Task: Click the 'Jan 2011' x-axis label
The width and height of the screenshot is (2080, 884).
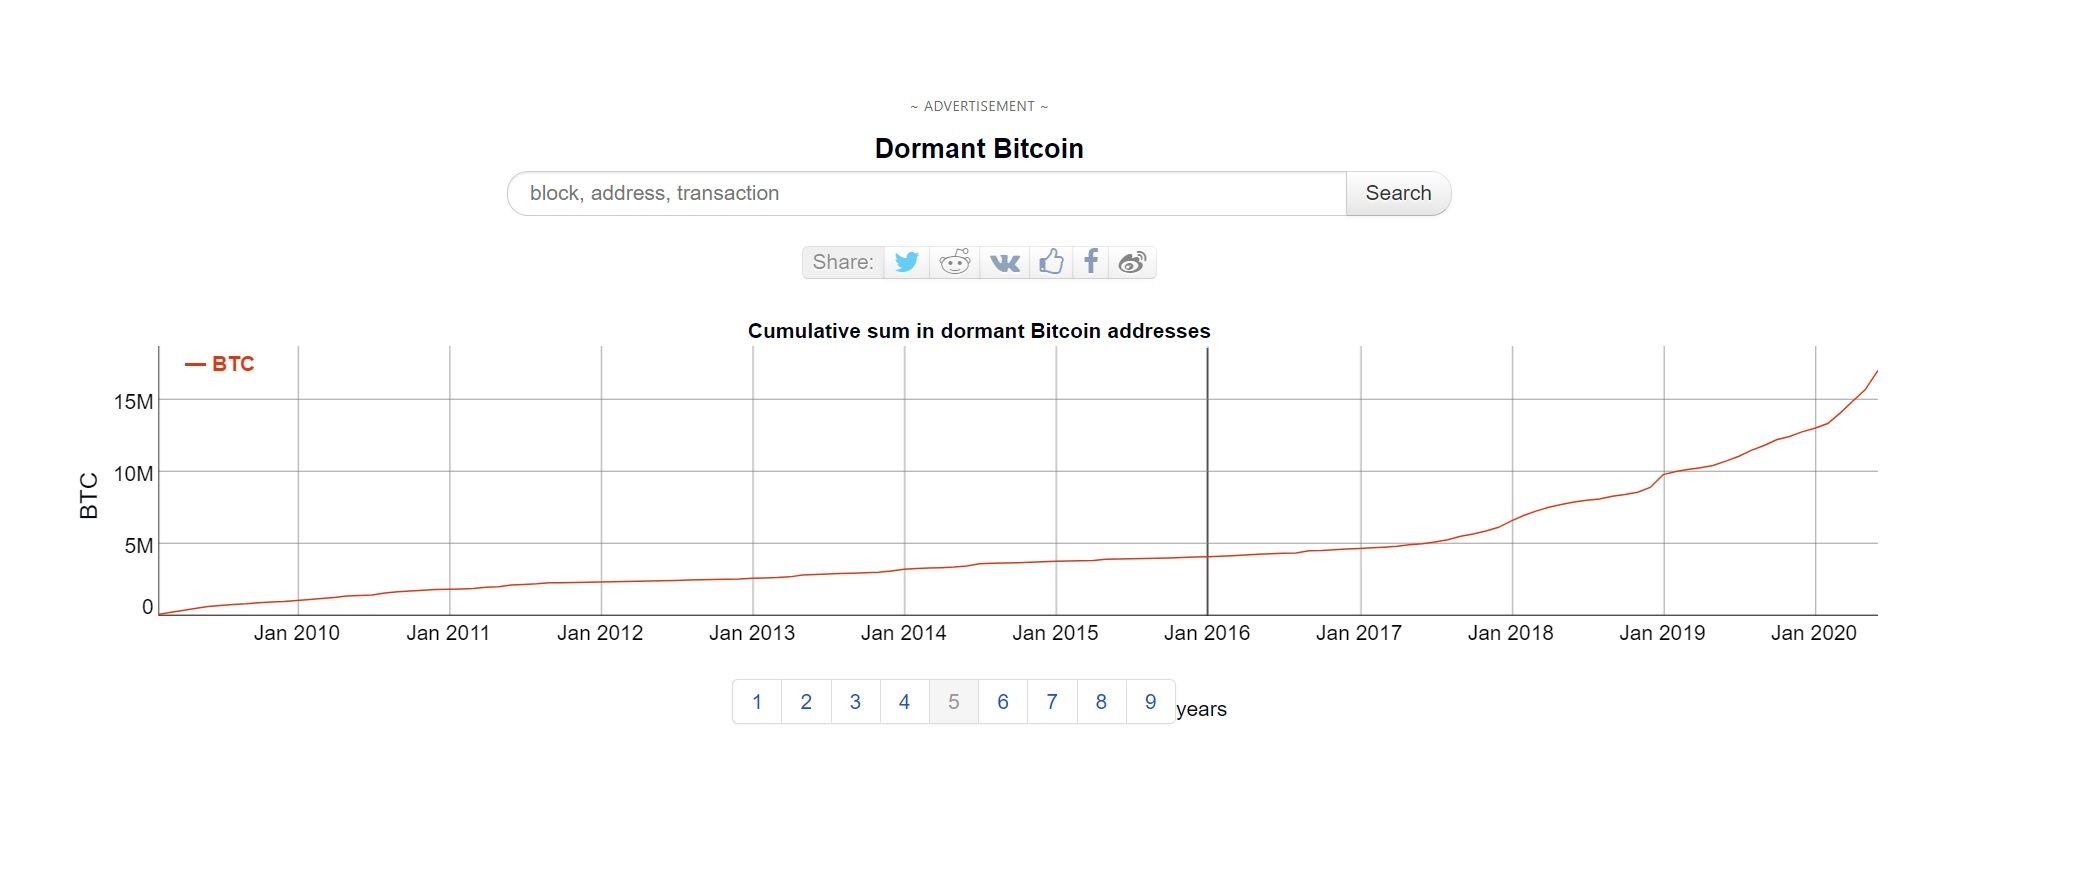Action: point(448,633)
